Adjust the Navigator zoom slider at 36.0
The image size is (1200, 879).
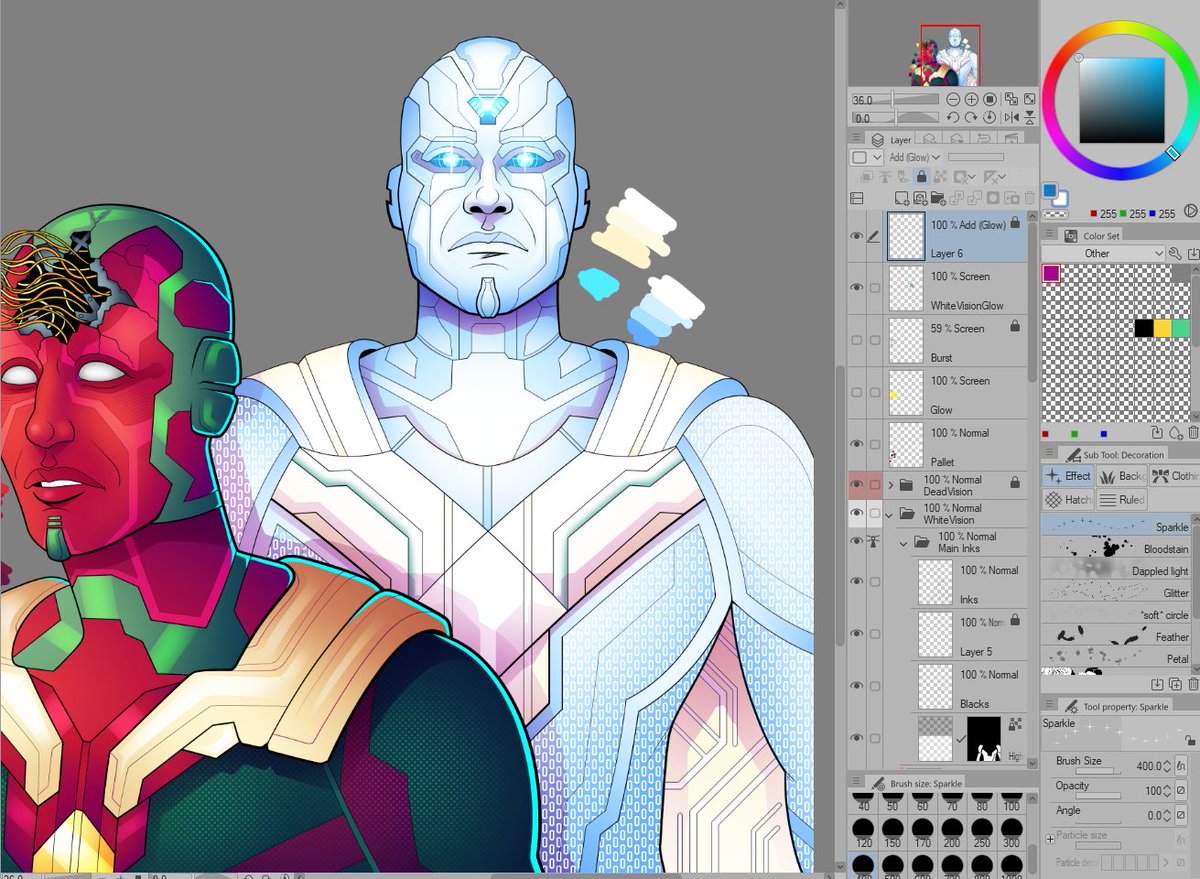coord(895,99)
